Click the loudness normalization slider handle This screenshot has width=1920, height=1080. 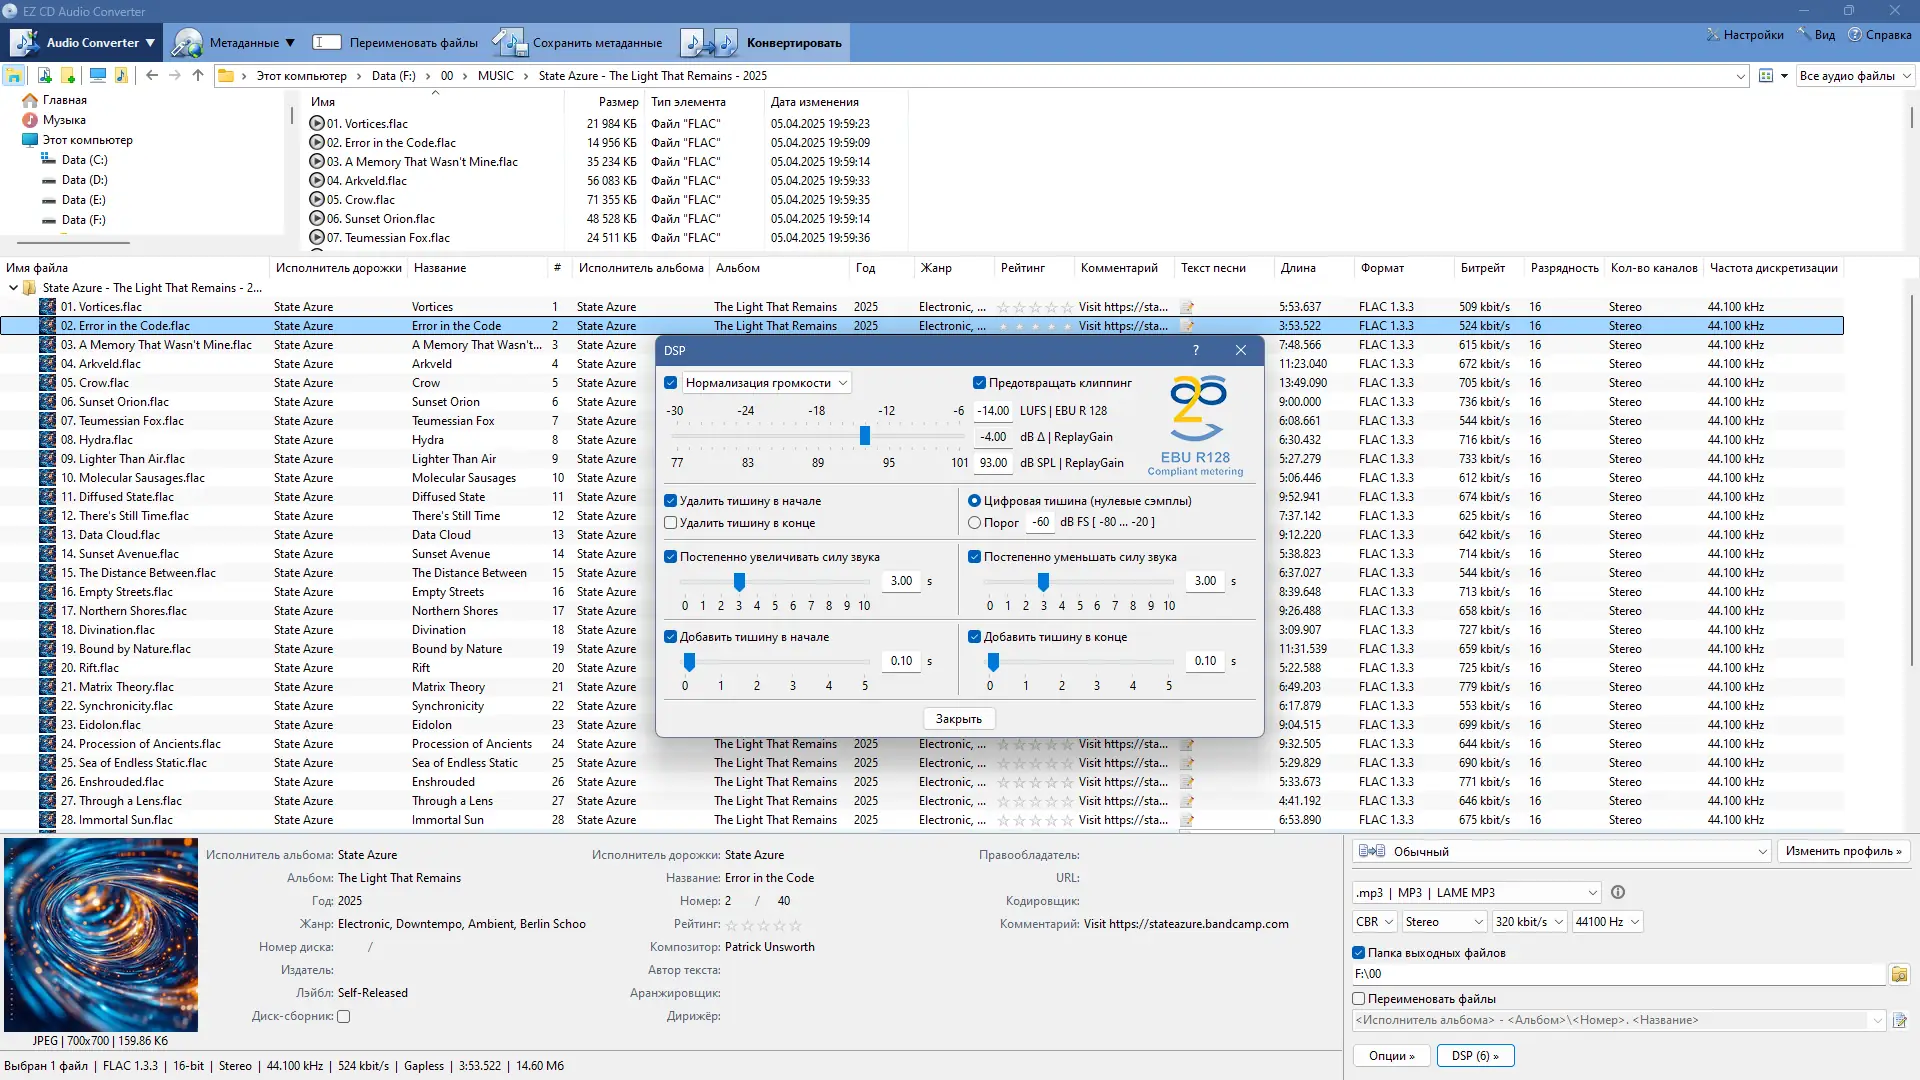pyautogui.click(x=865, y=436)
